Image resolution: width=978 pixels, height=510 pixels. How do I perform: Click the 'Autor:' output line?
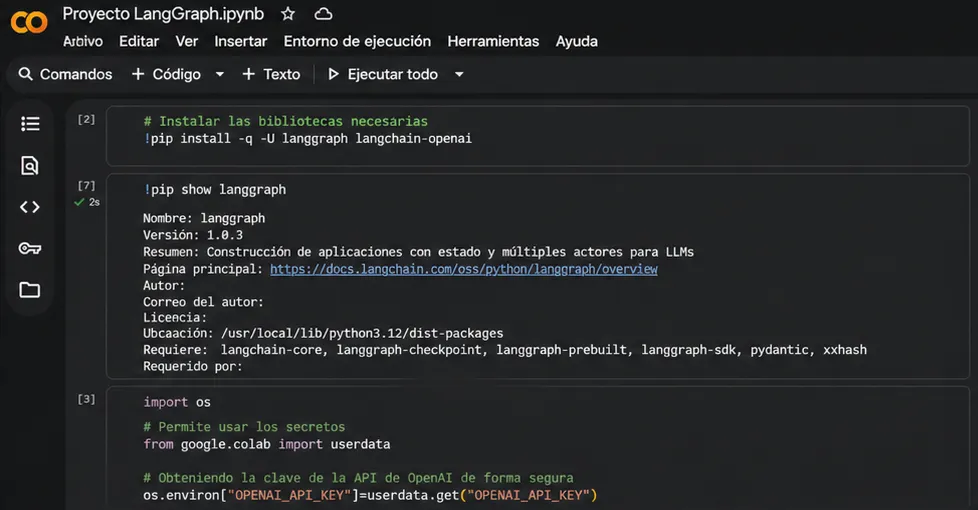(x=164, y=286)
